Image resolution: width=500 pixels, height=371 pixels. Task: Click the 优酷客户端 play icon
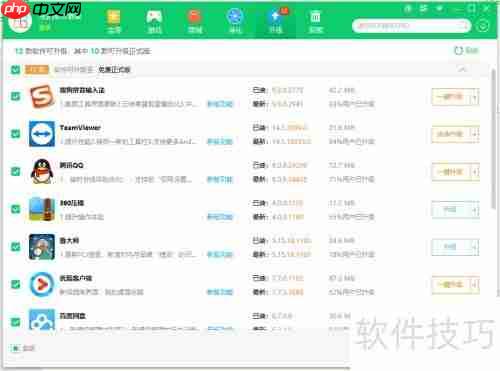42,284
